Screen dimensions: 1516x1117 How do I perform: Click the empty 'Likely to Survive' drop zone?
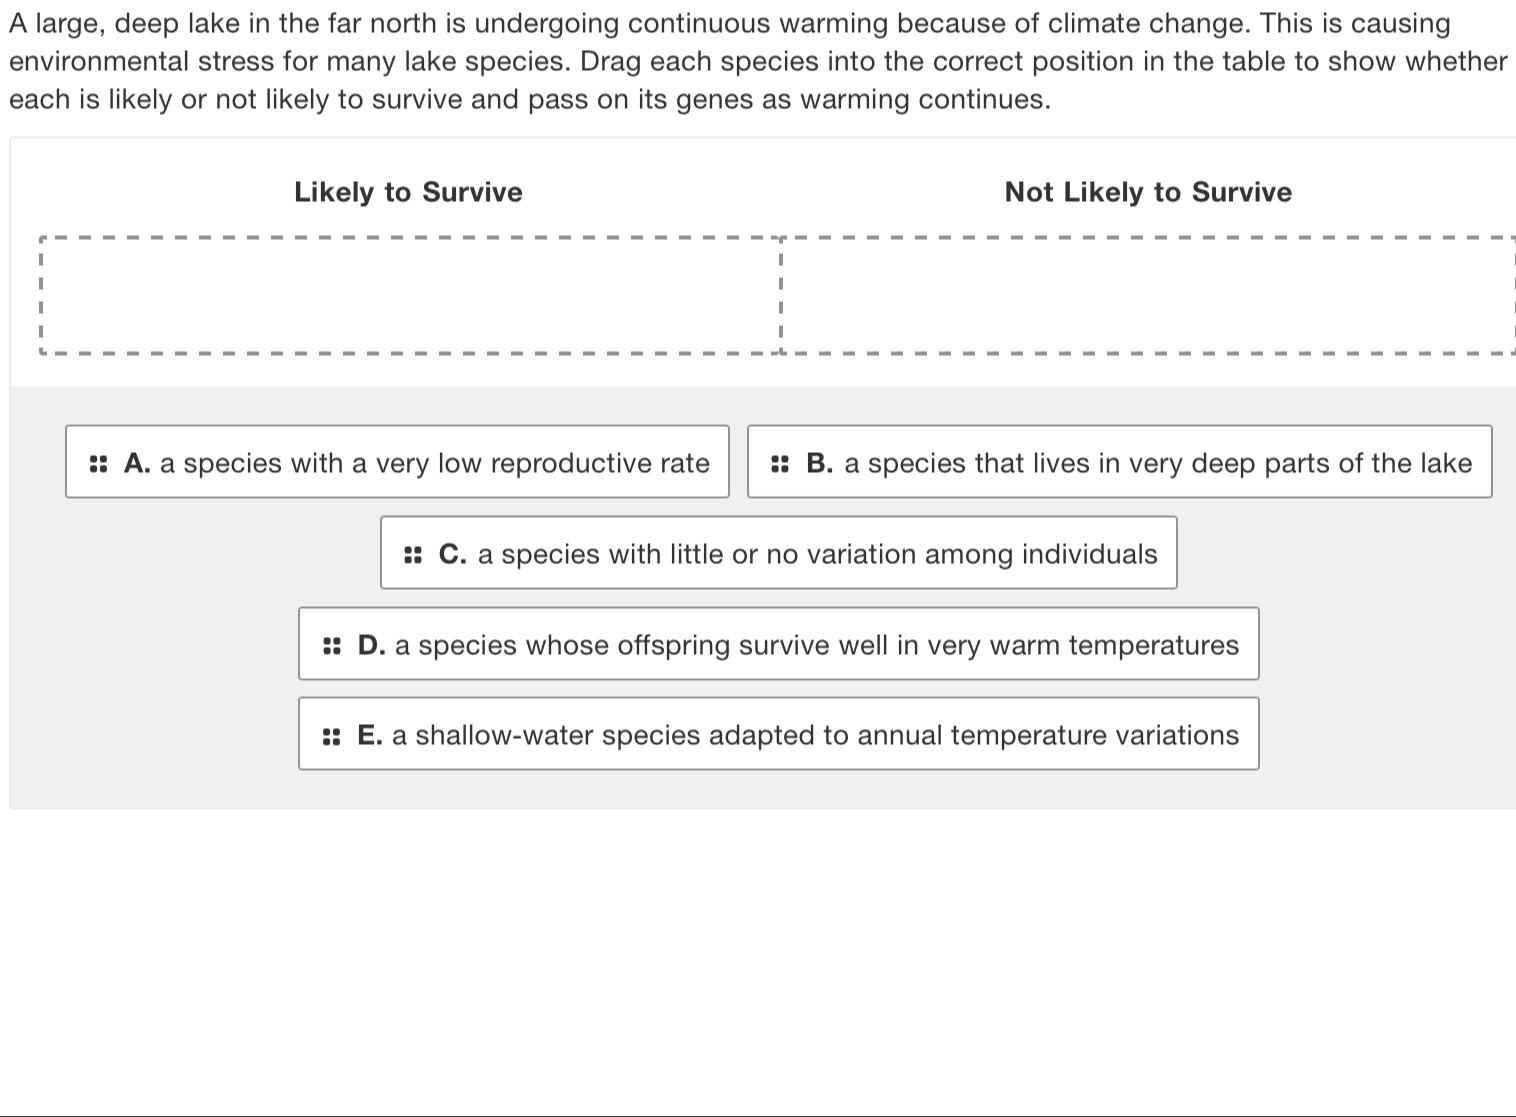(x=409, y=296)
